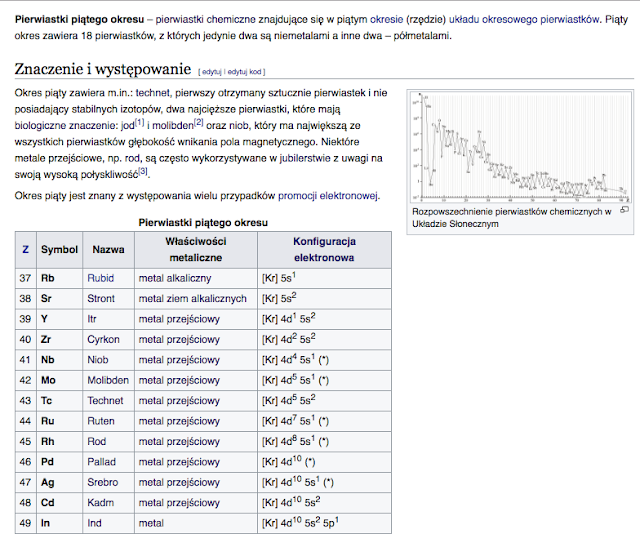The image size is (640, 534).
Task: Select the 'Sr' symbol cell
Action: point(60,298)
